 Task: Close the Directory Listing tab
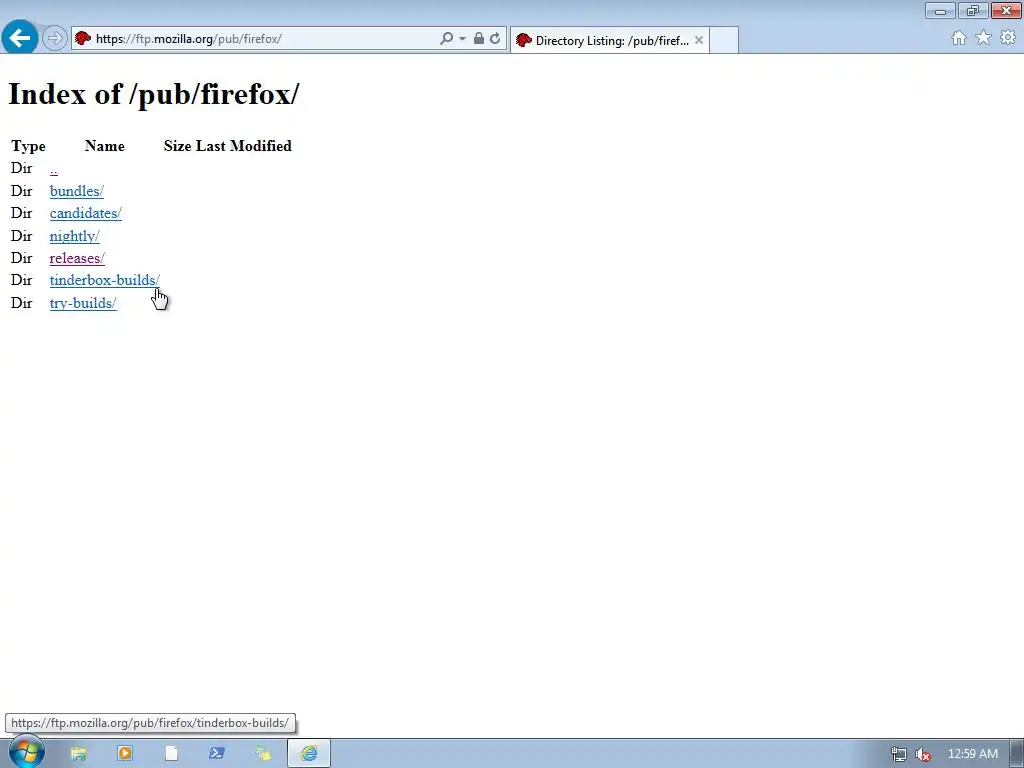click(699, 40)
